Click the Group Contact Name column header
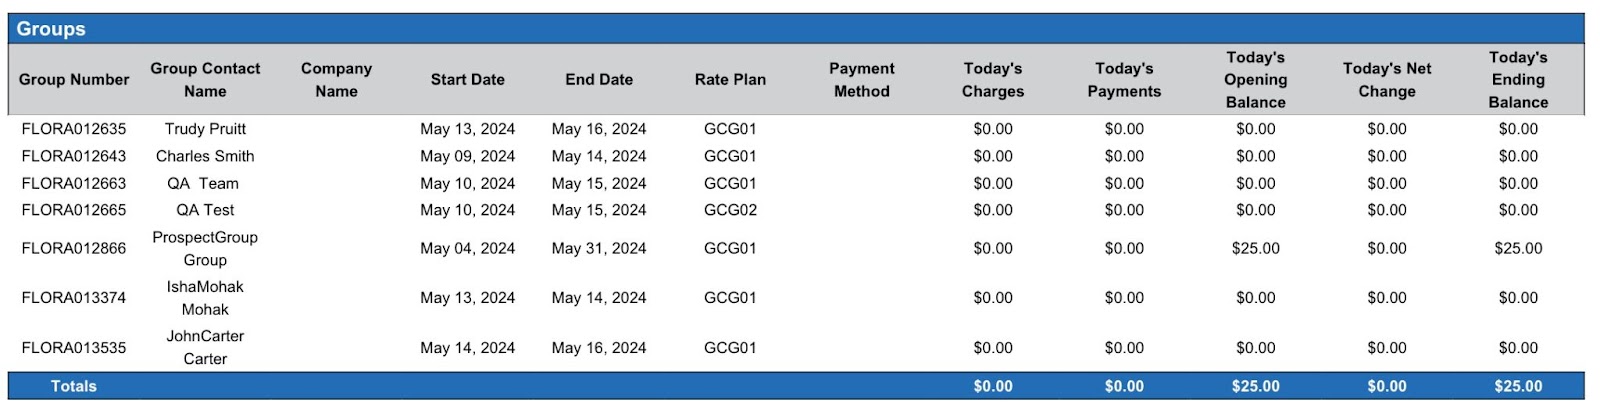 tap(205, 80)
